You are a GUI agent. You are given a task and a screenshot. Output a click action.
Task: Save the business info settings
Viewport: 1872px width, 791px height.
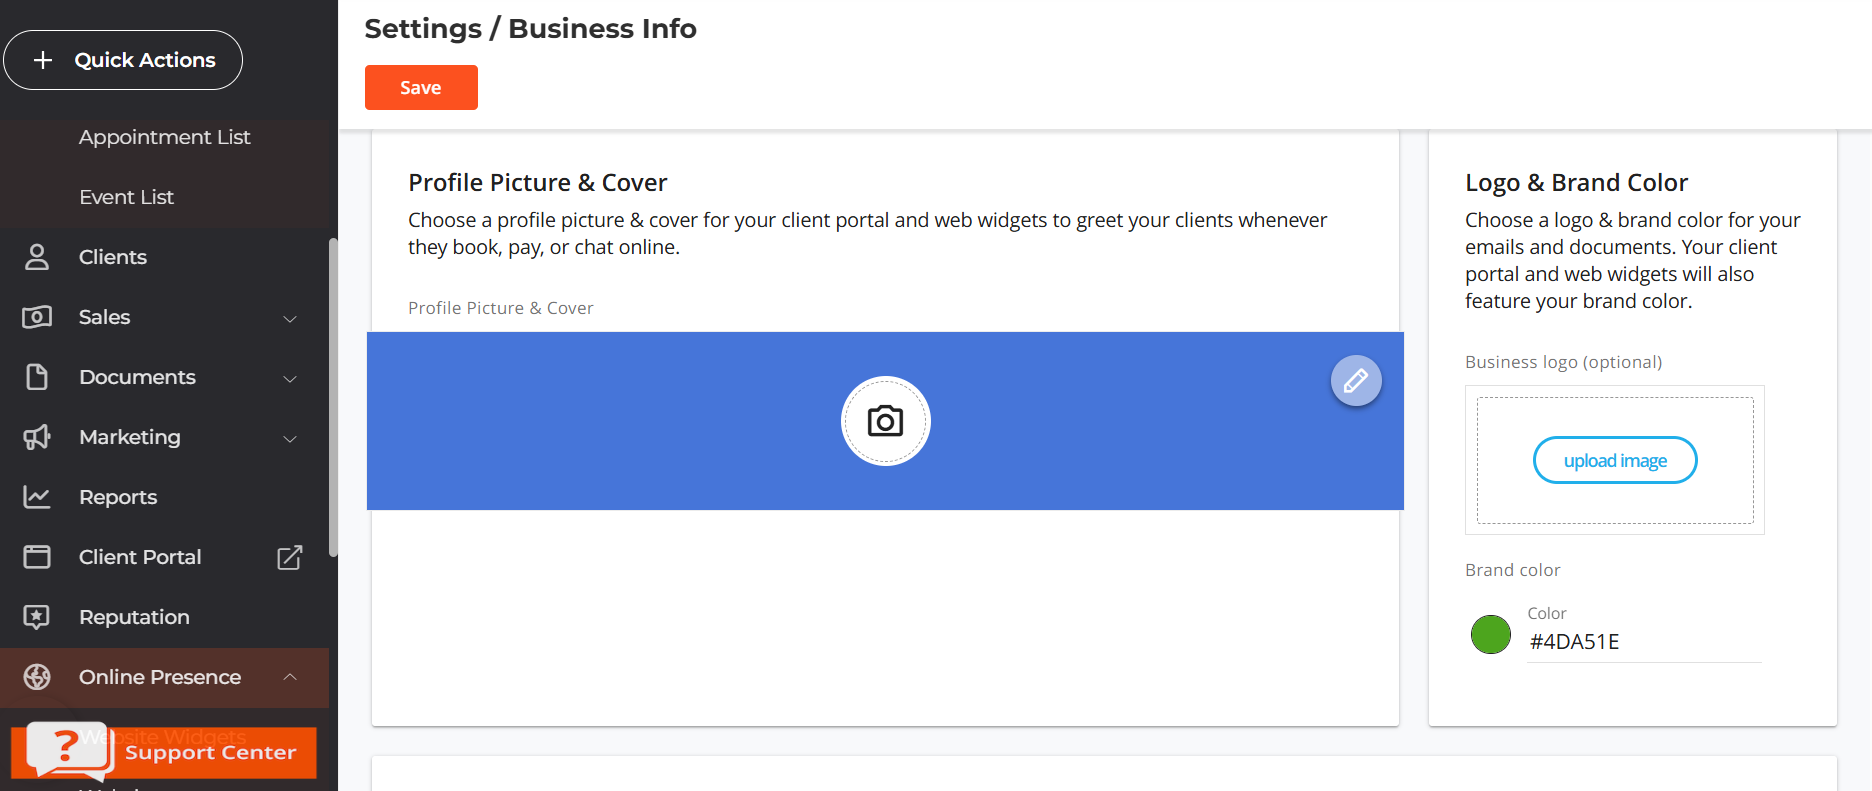[x=421, y=87]
